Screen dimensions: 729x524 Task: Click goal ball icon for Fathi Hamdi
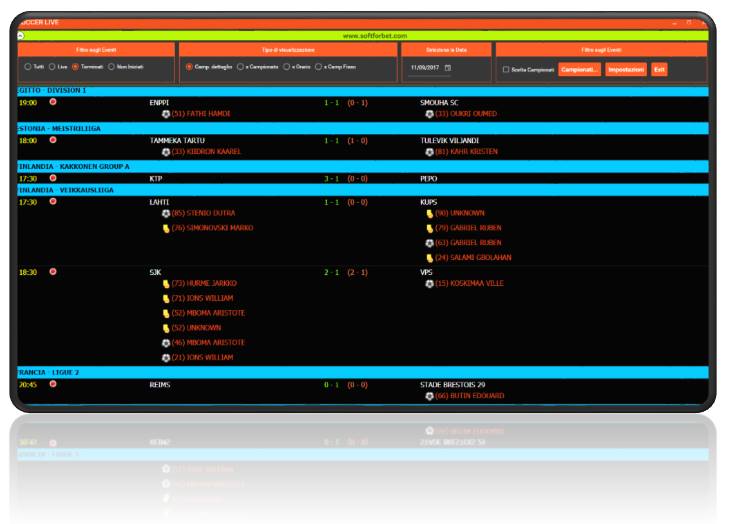click(x=166, y=114)
